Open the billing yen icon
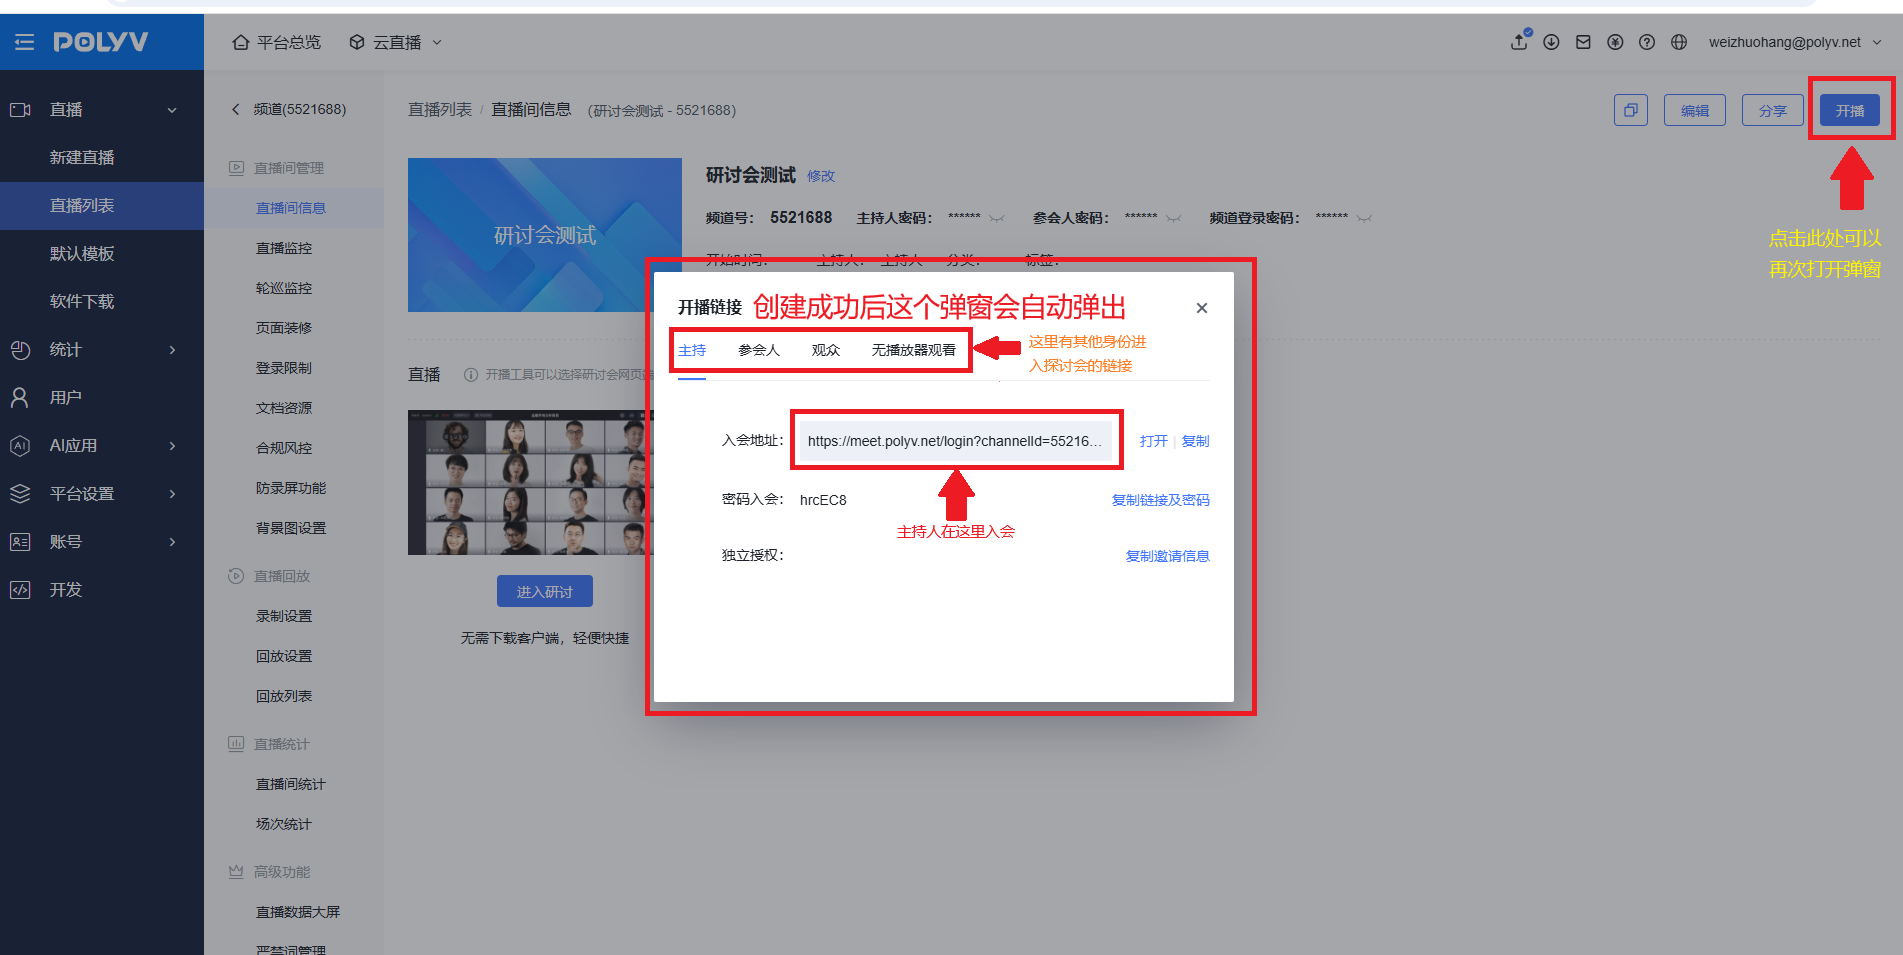Screen dimensions: 1903x955 (1615, 42)
